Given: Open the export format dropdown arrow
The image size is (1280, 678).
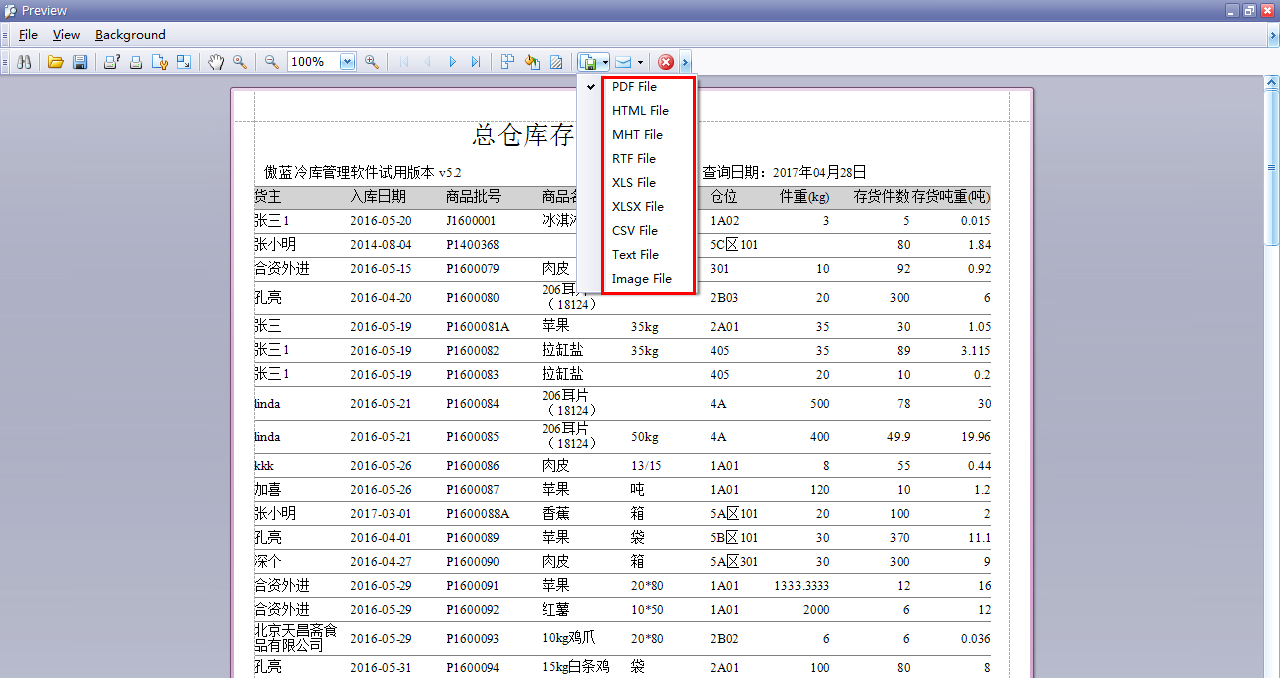Looking at the screenshot, I should 604,61.
